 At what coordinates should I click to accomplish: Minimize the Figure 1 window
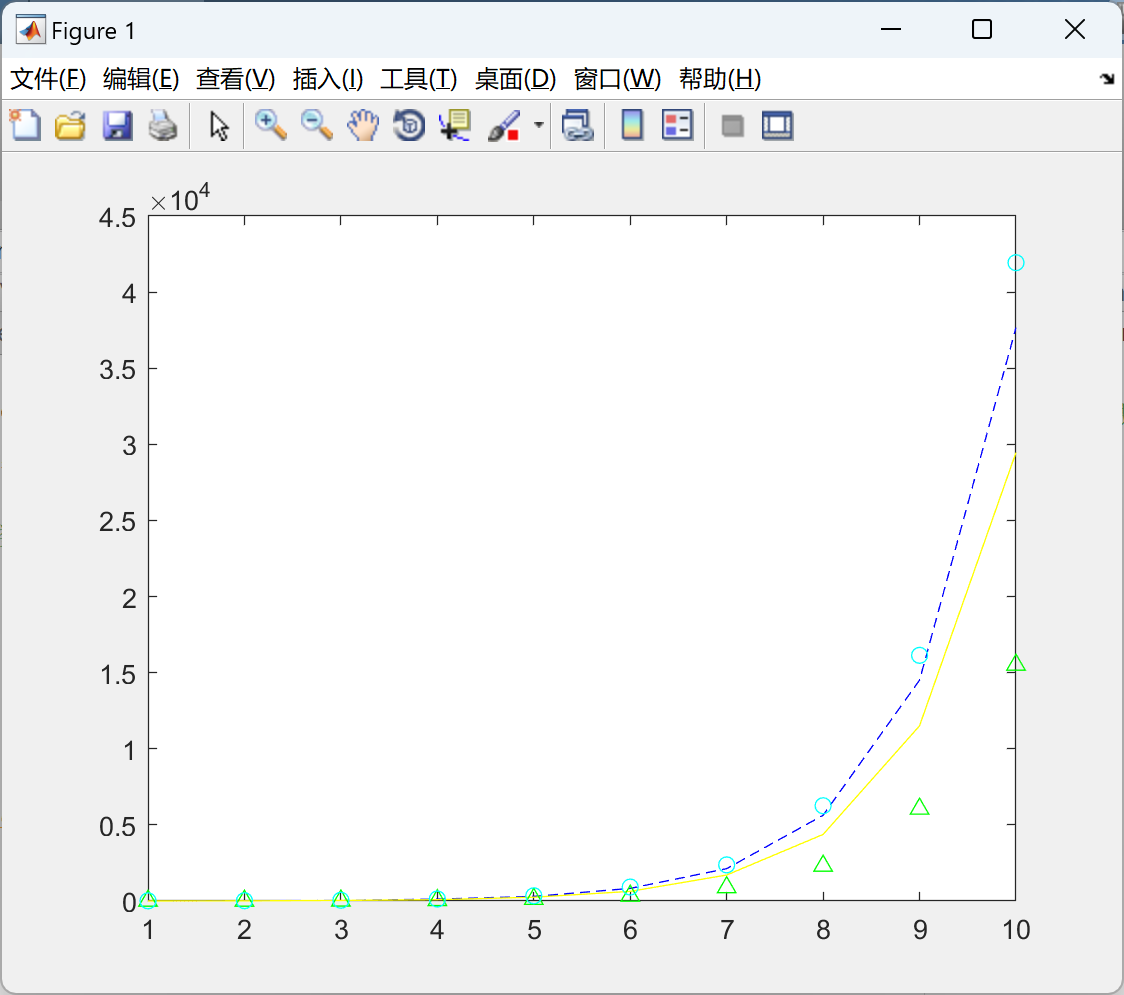click(890, 29)
